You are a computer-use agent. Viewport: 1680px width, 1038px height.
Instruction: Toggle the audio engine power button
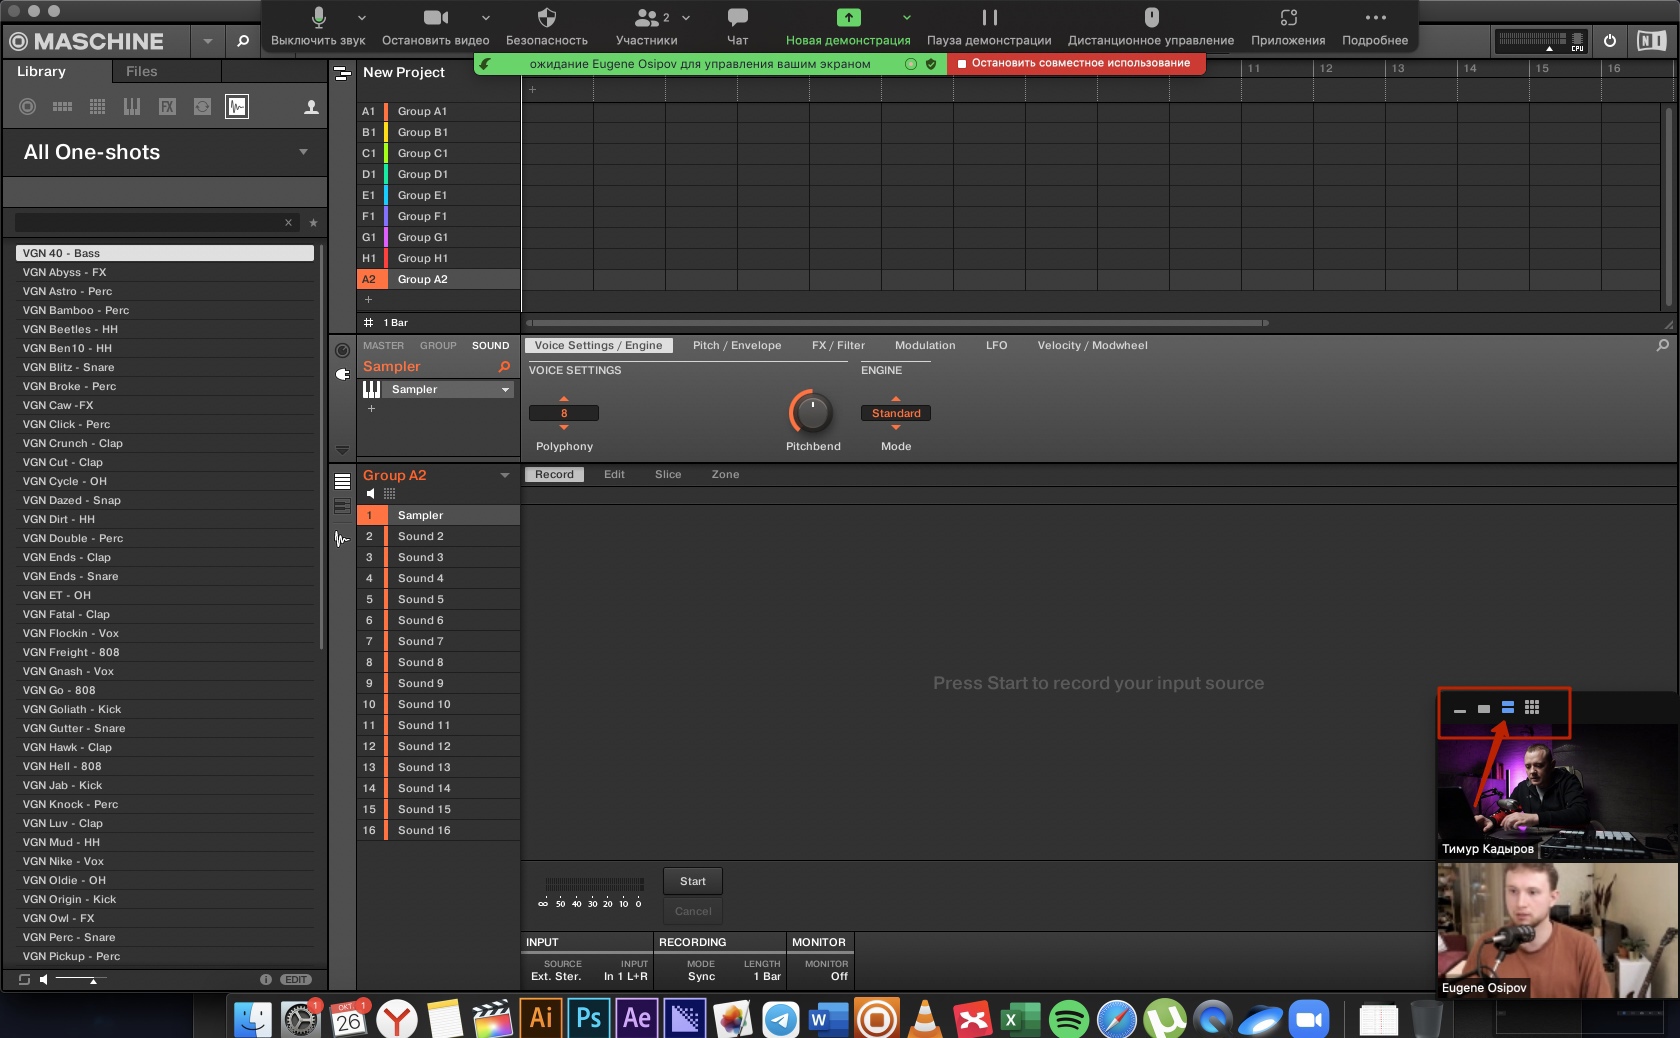tap(1610, 41)
